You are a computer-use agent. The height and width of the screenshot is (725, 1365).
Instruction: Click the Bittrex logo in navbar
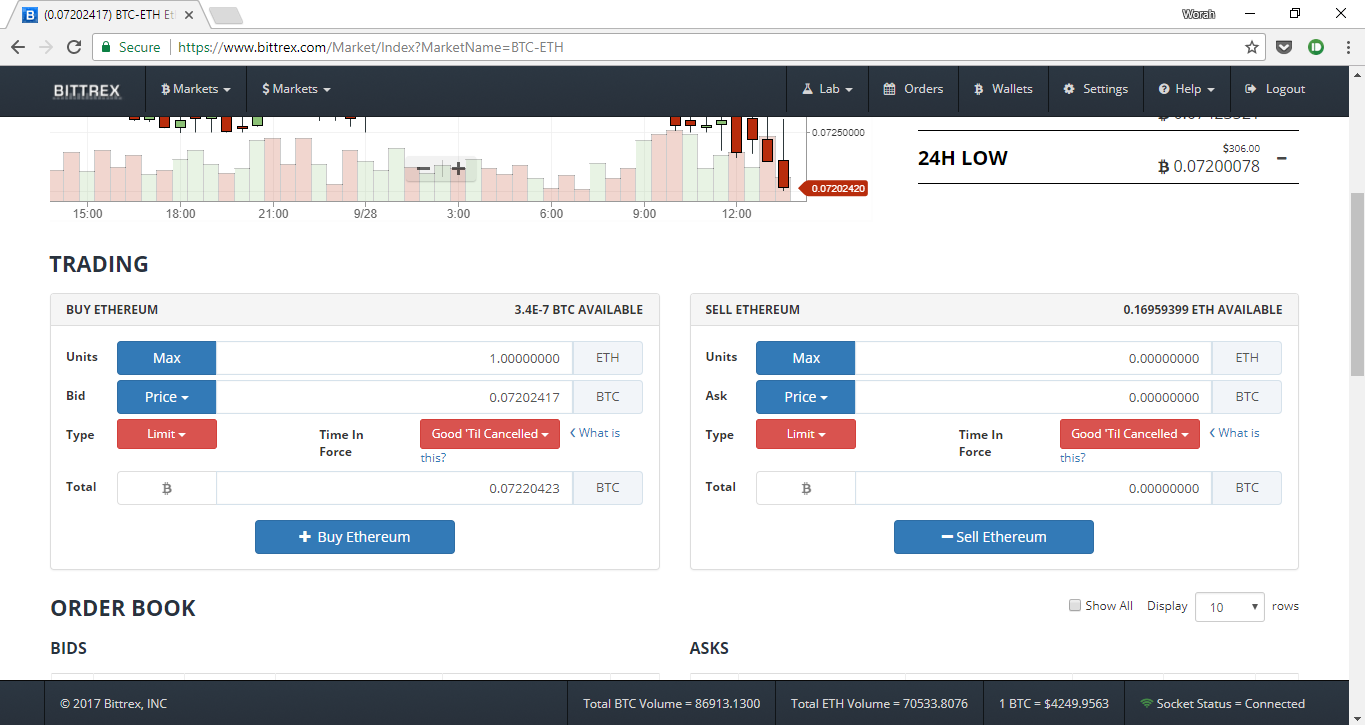tap(86, 90)
